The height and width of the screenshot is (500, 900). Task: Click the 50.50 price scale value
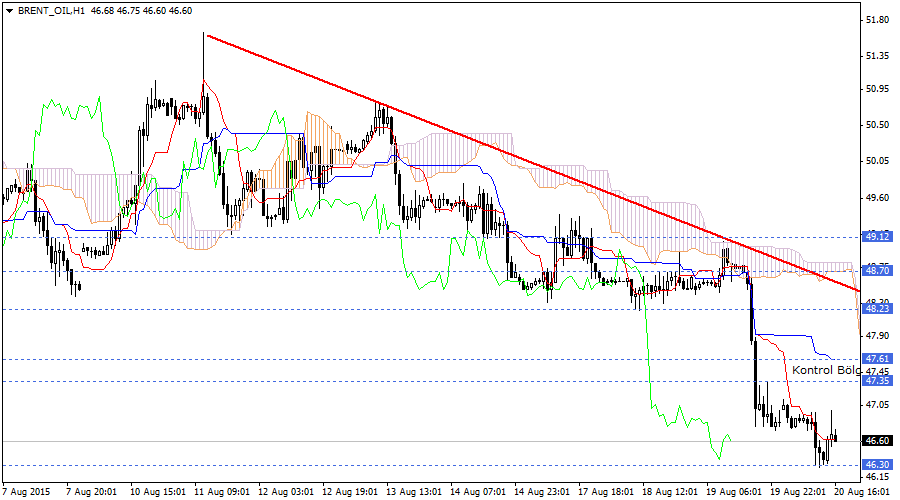(x=877, y=125)
